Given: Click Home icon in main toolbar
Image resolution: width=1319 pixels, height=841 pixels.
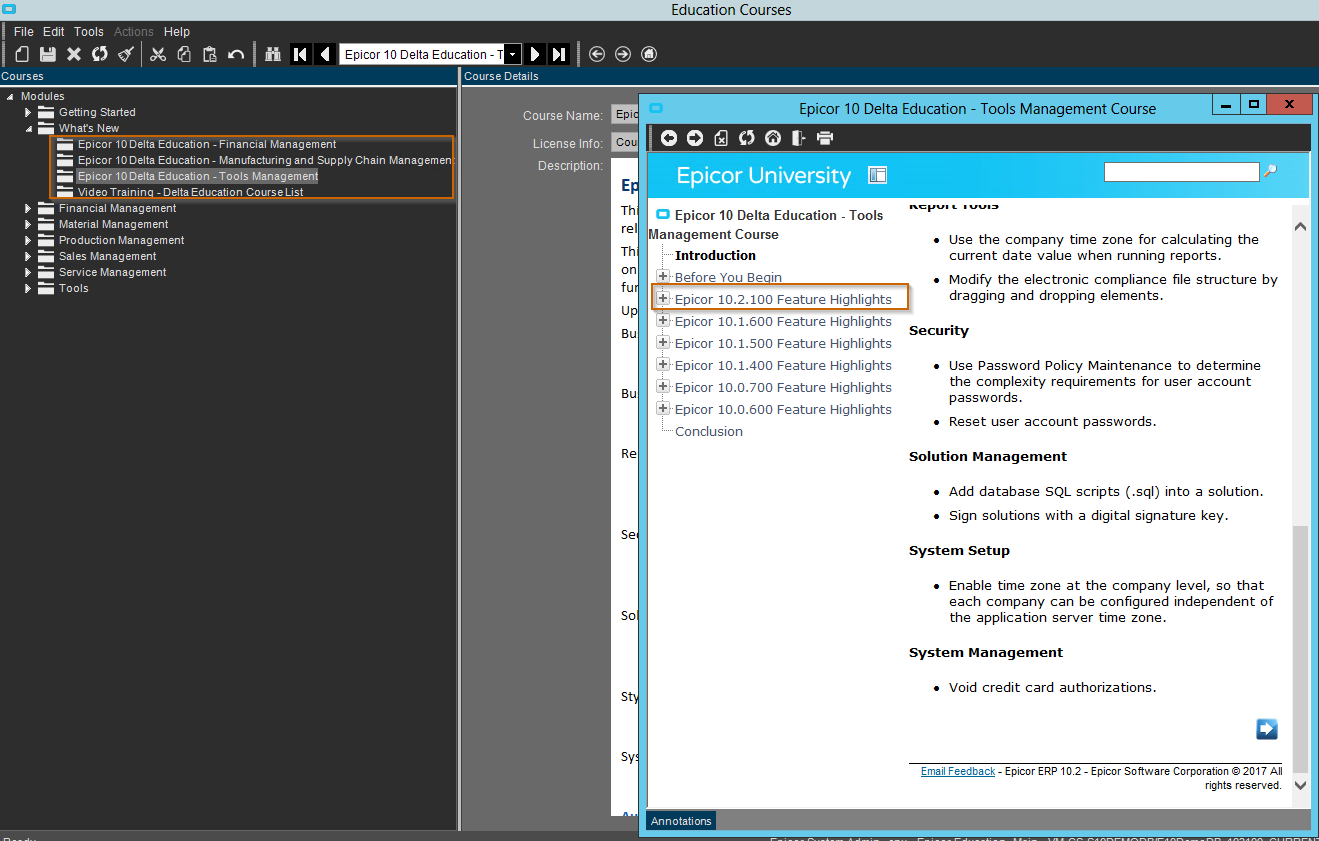Looking at the screenshot, I should tap(649, 54).
